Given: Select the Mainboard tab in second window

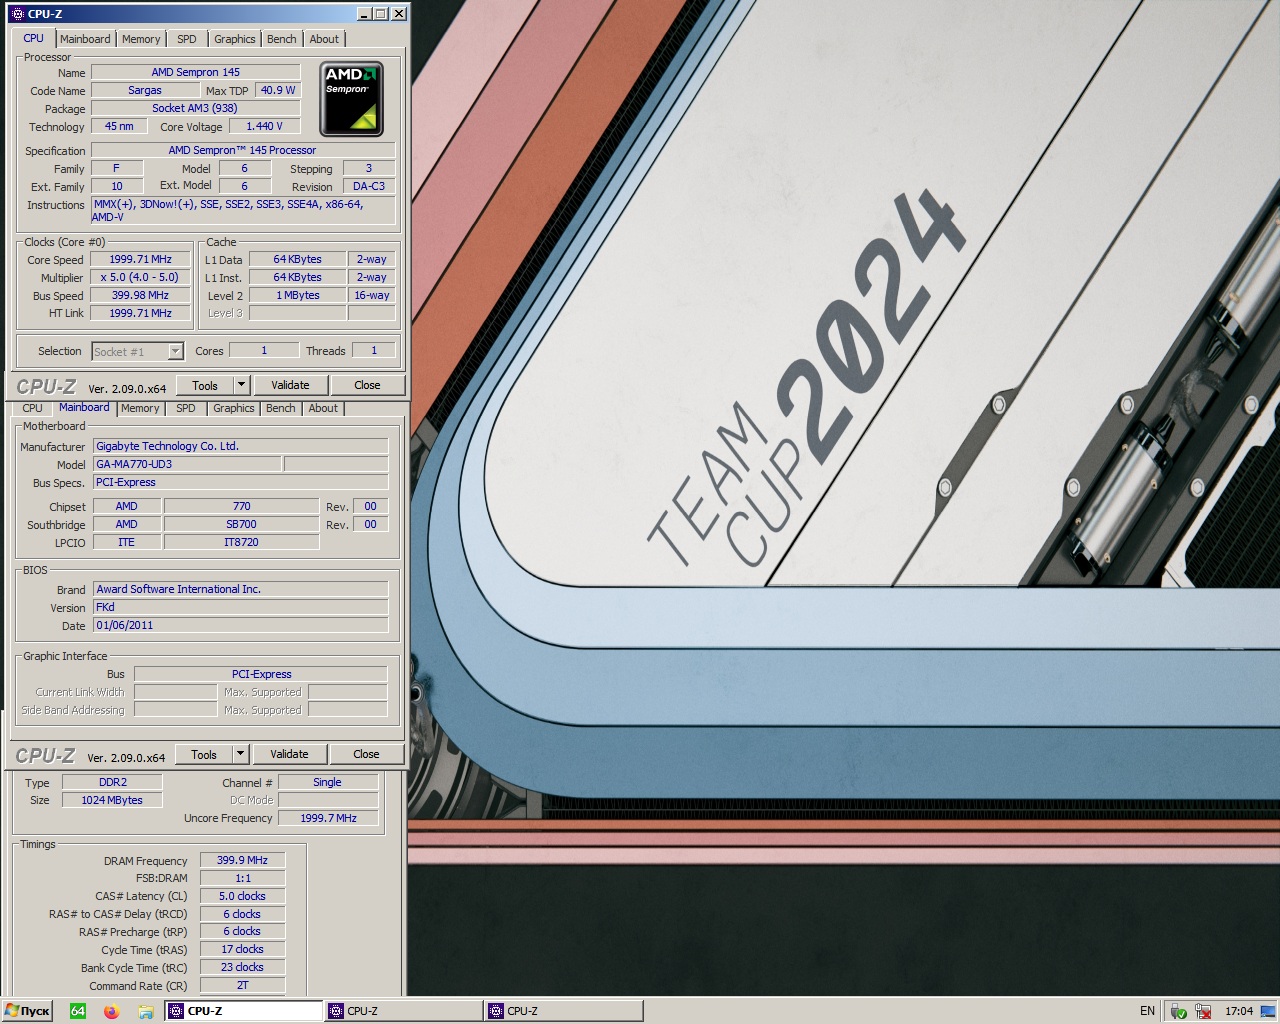Looking at the screenshot, I should (x=84, y=407).
